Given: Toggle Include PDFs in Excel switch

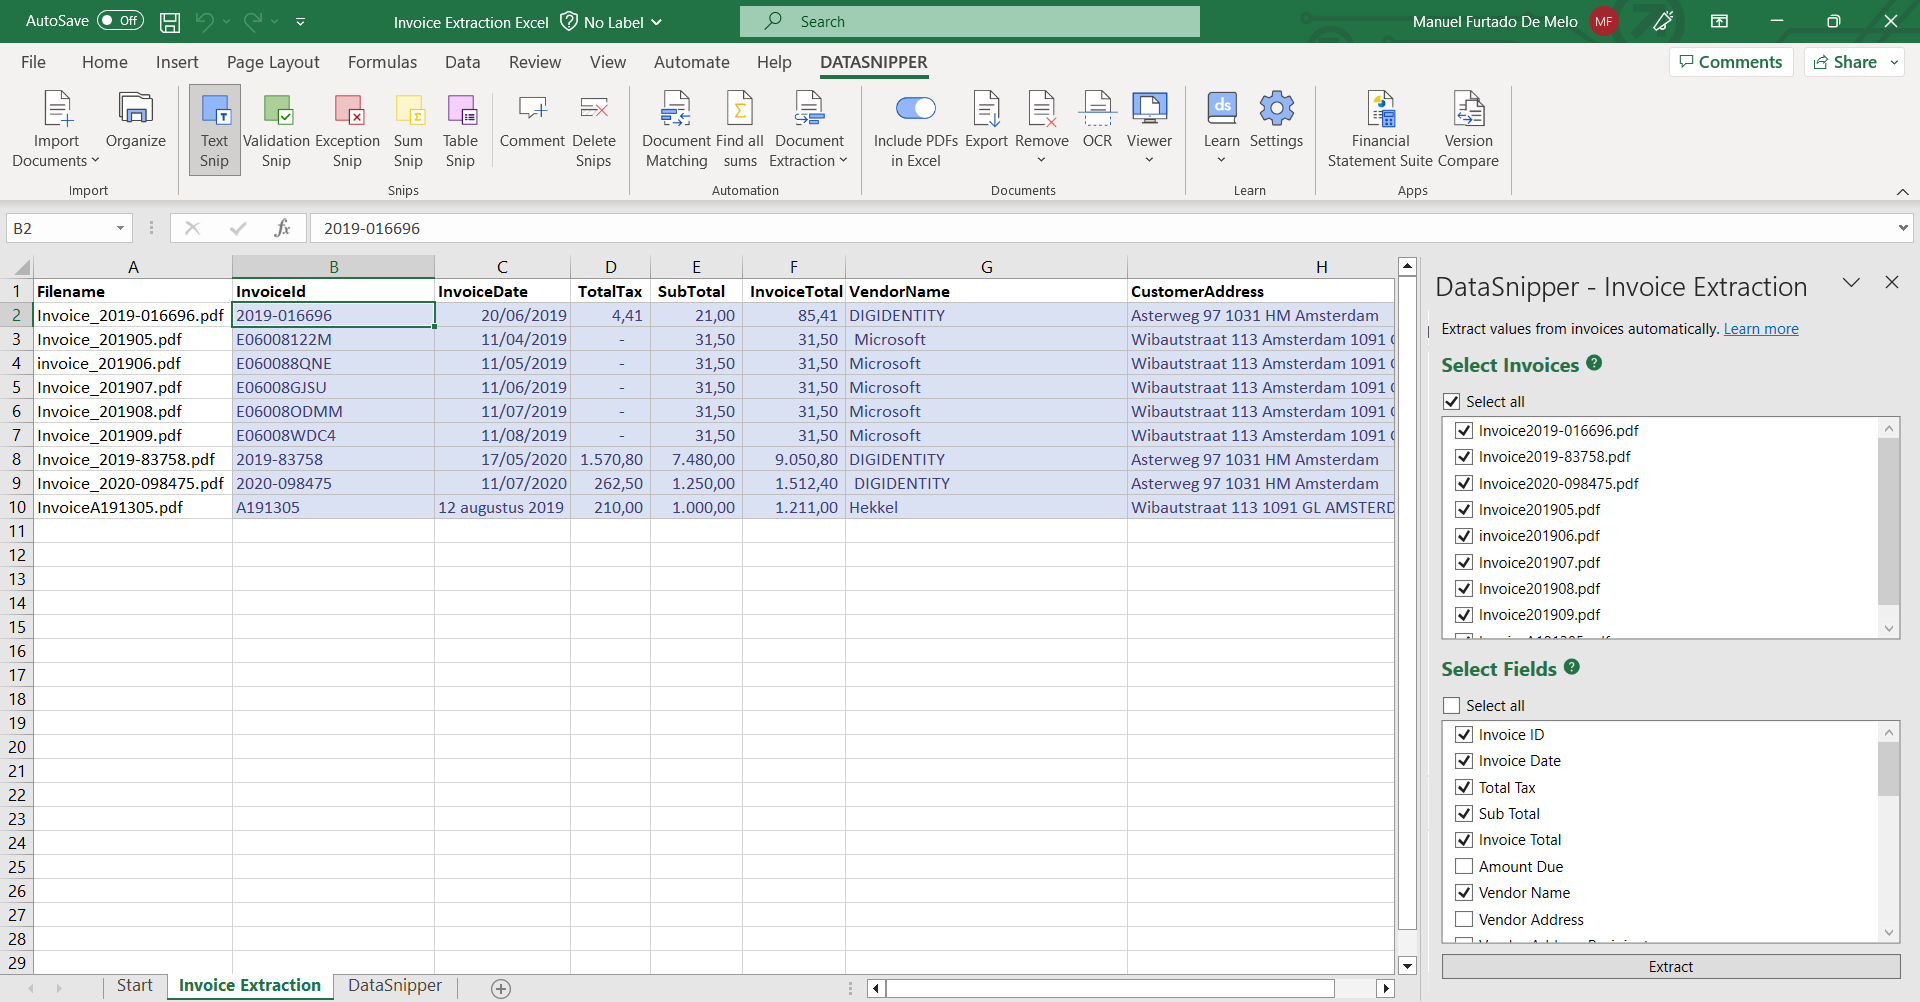Looking at the screenshot, I should tap(915, 108).
